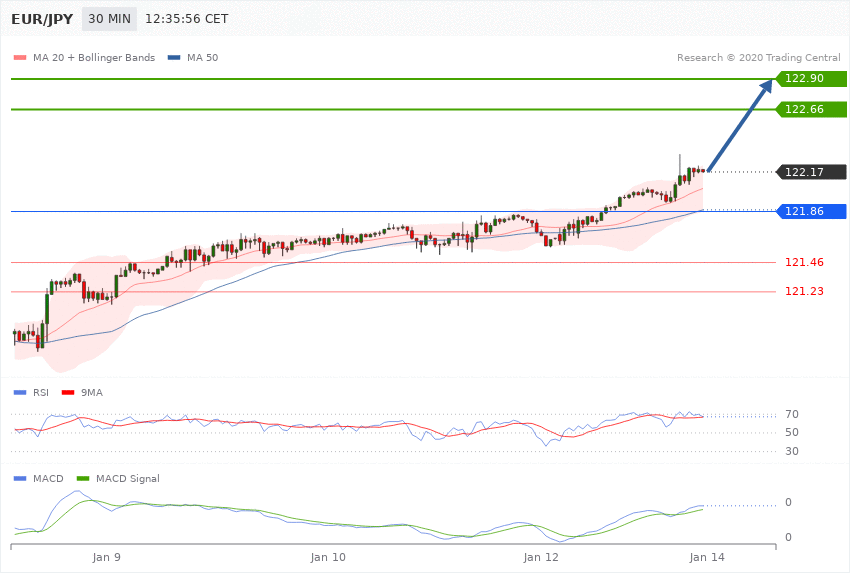Click the MA 50 legend label
The height and width of the screenshot is (576, 850).
[x=202, y=57]
